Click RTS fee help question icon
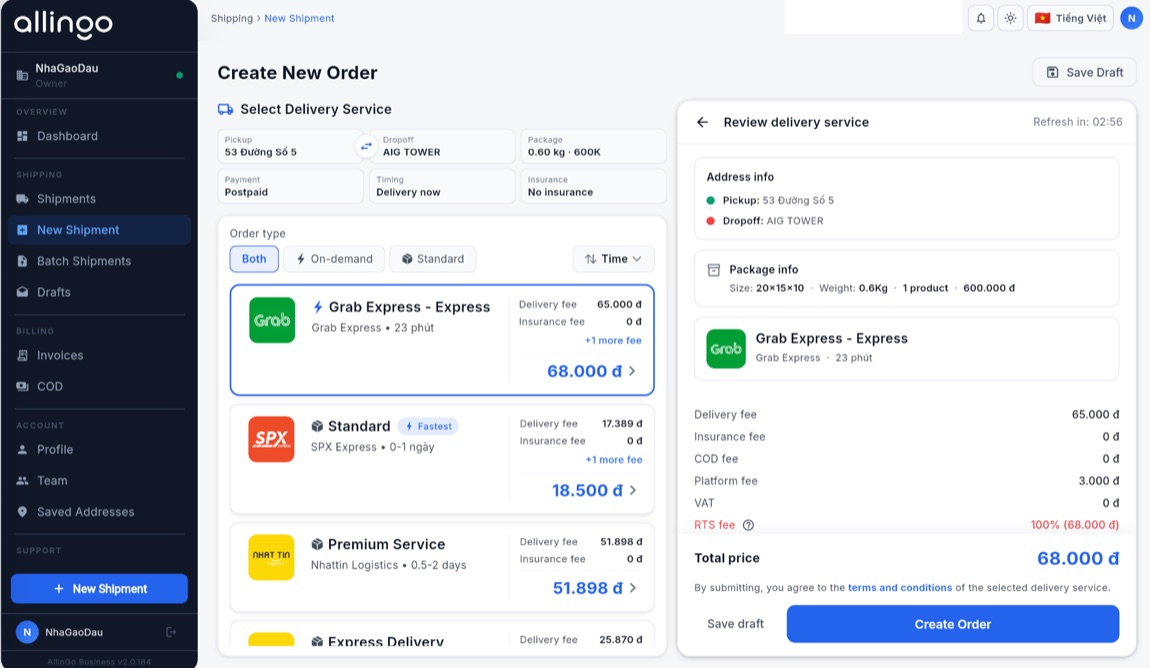 (x=748, y=525)
